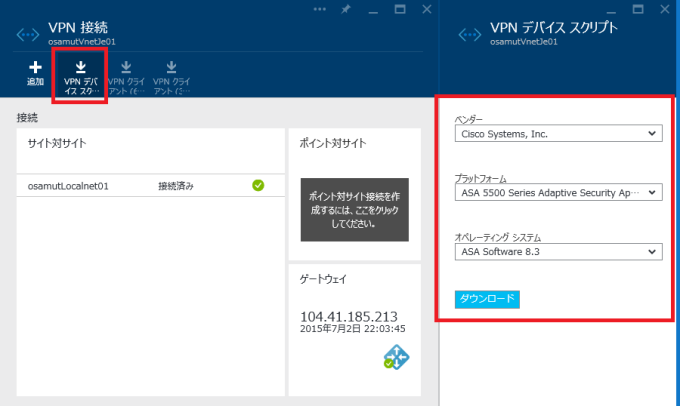Download the VPN デバイス スクリプト toolbar item

(x=80, y=77)
